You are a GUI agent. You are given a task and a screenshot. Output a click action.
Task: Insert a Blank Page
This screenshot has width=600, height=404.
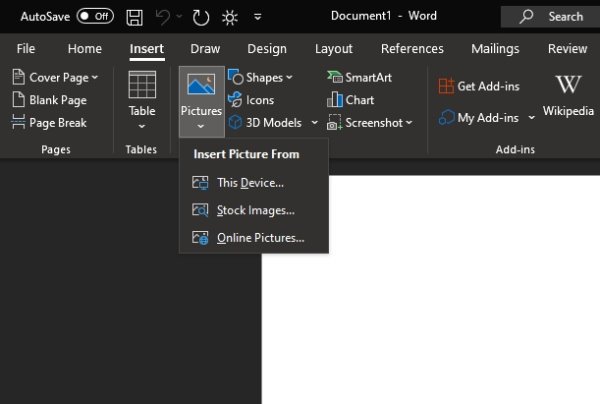click(49, 100)
